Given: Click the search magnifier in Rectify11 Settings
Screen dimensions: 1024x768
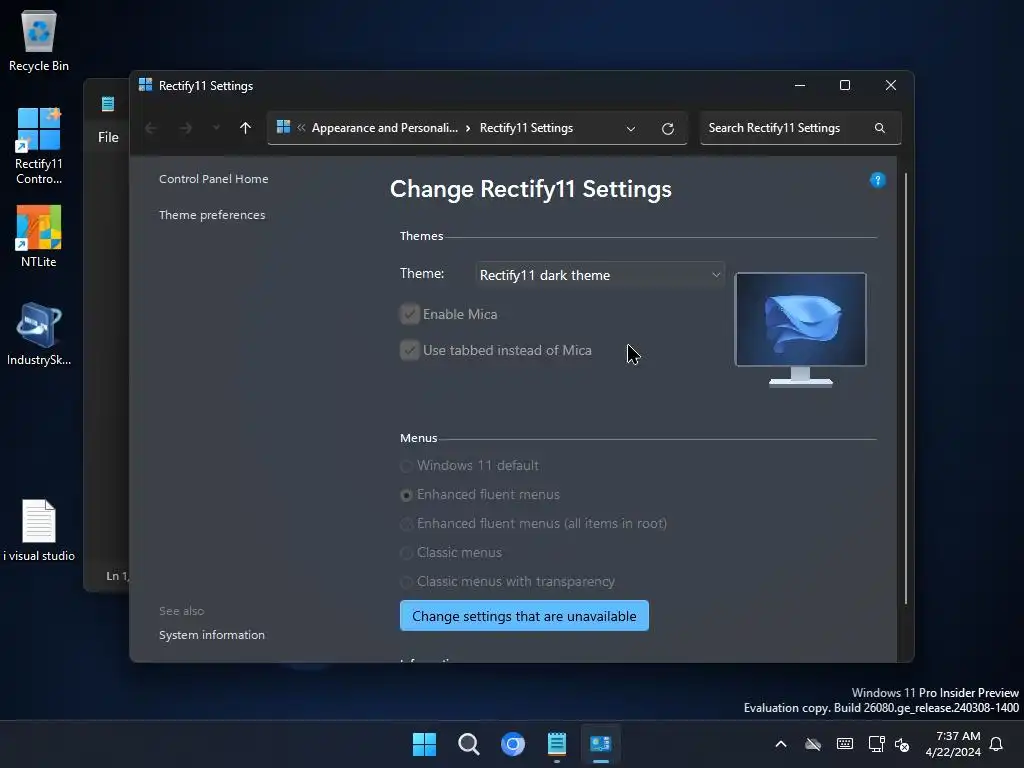Looking at the screenshot, I should tap(880, 128).
